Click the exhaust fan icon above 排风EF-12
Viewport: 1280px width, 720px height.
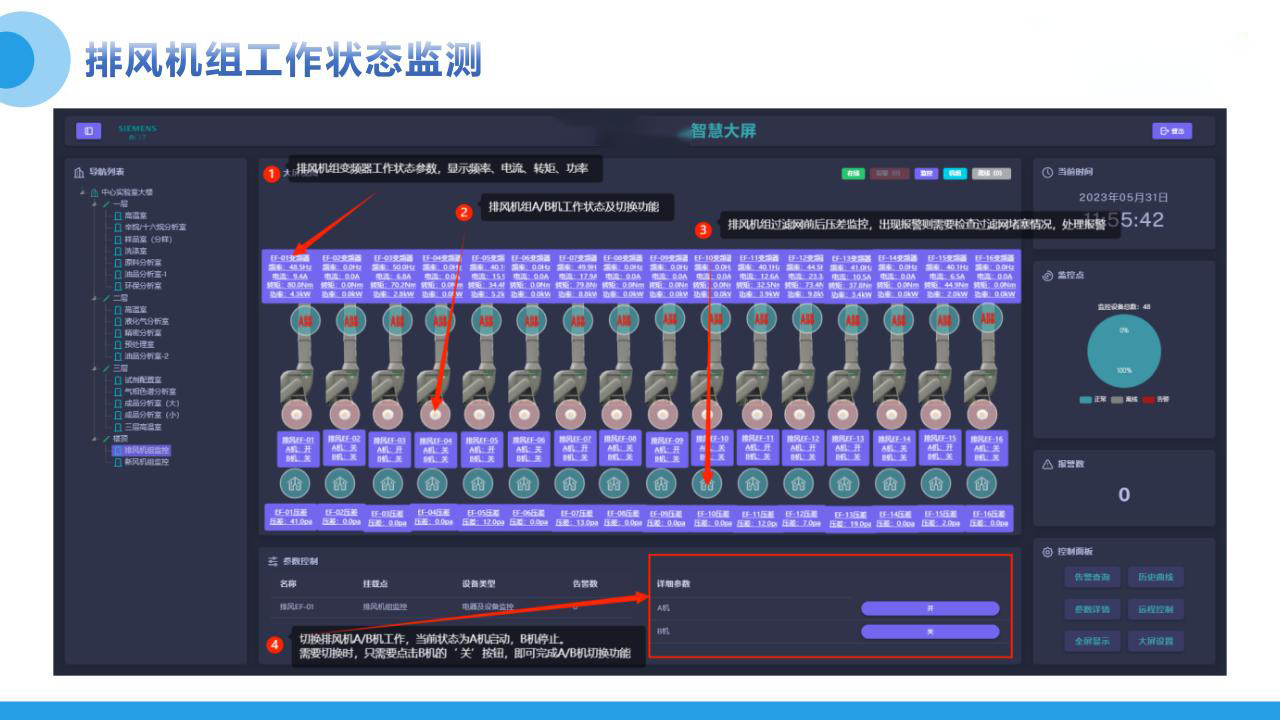click(801, 413)
